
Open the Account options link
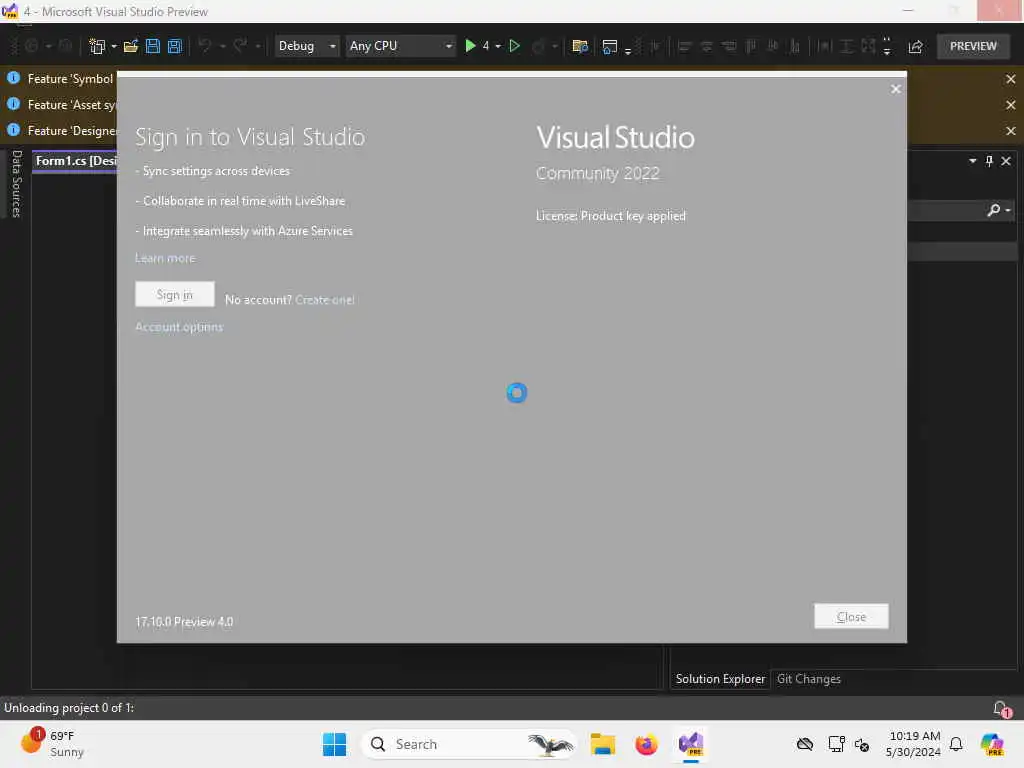(179, 327)
